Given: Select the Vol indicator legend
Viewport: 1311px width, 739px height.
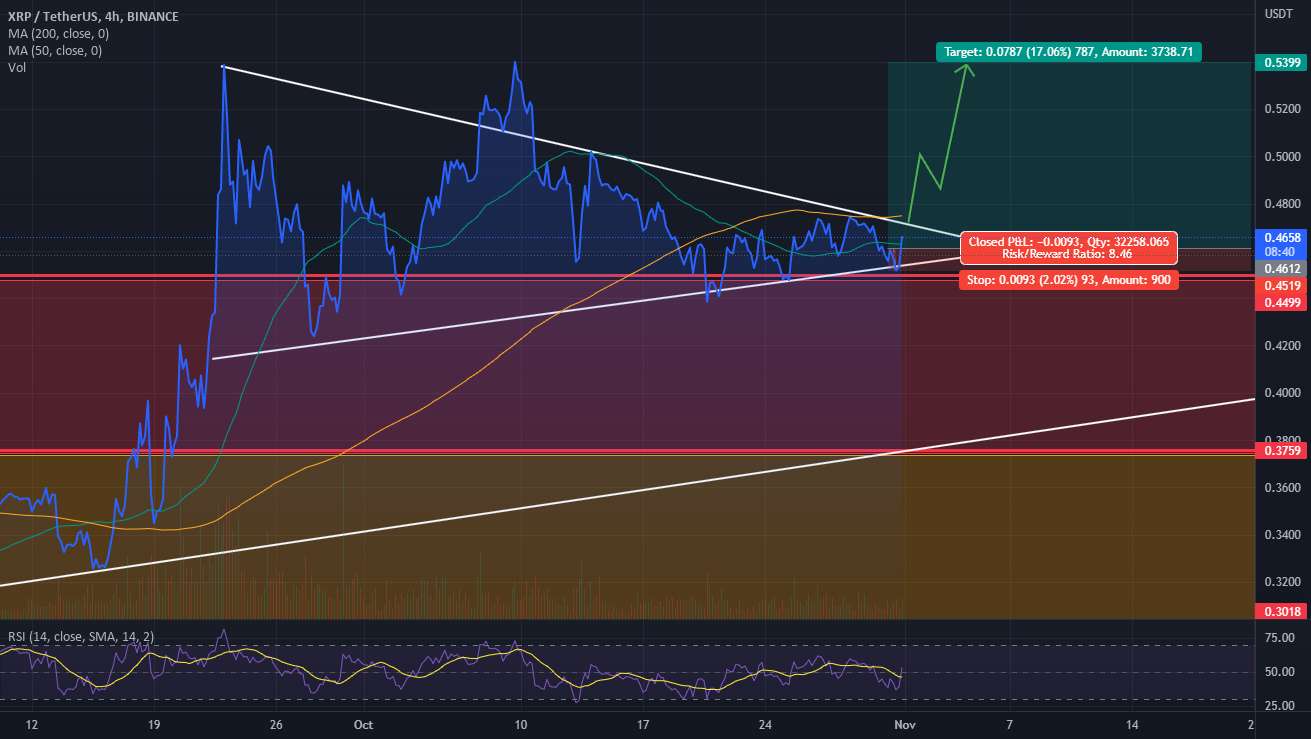Looking at the screenshot, I should pos(15,68).
